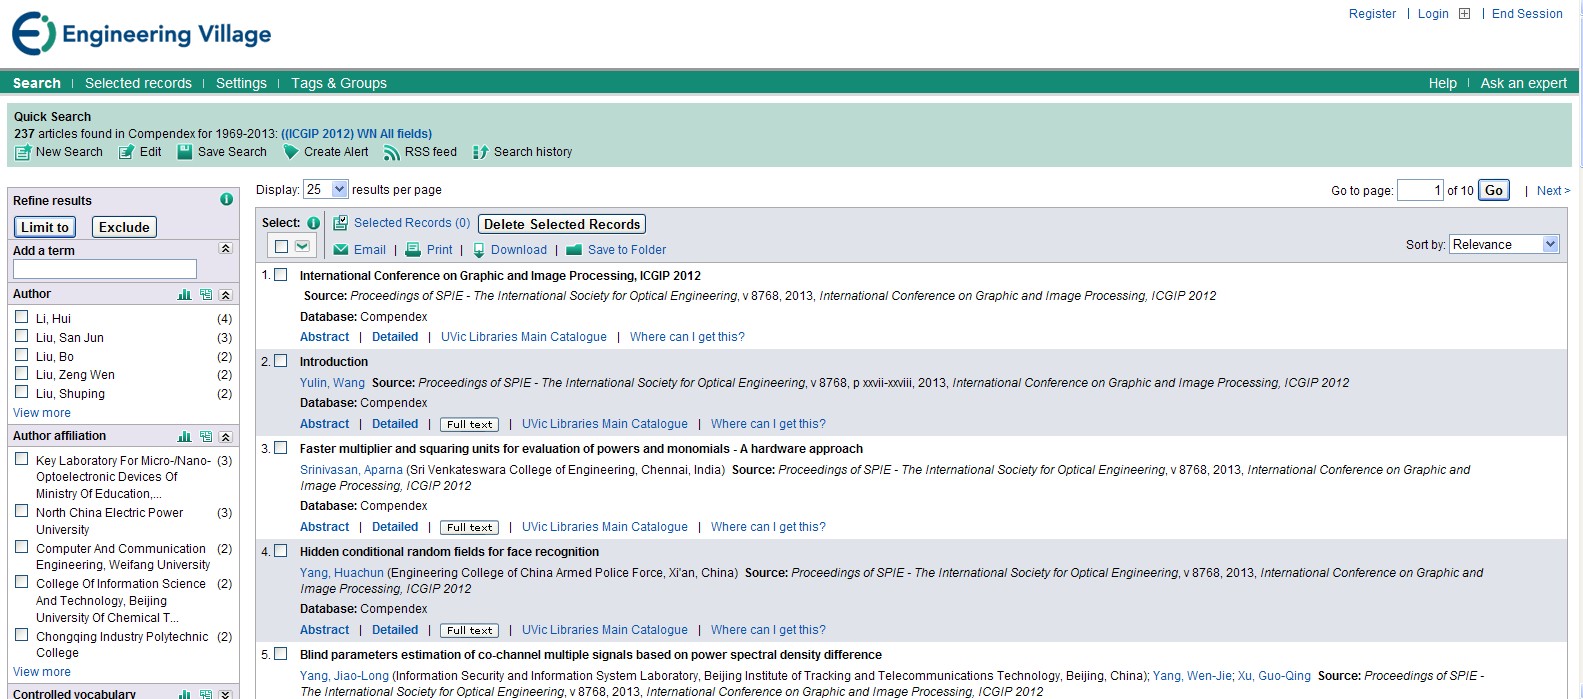
Task: Open the results per page dropdown
Action: (326, 189)
